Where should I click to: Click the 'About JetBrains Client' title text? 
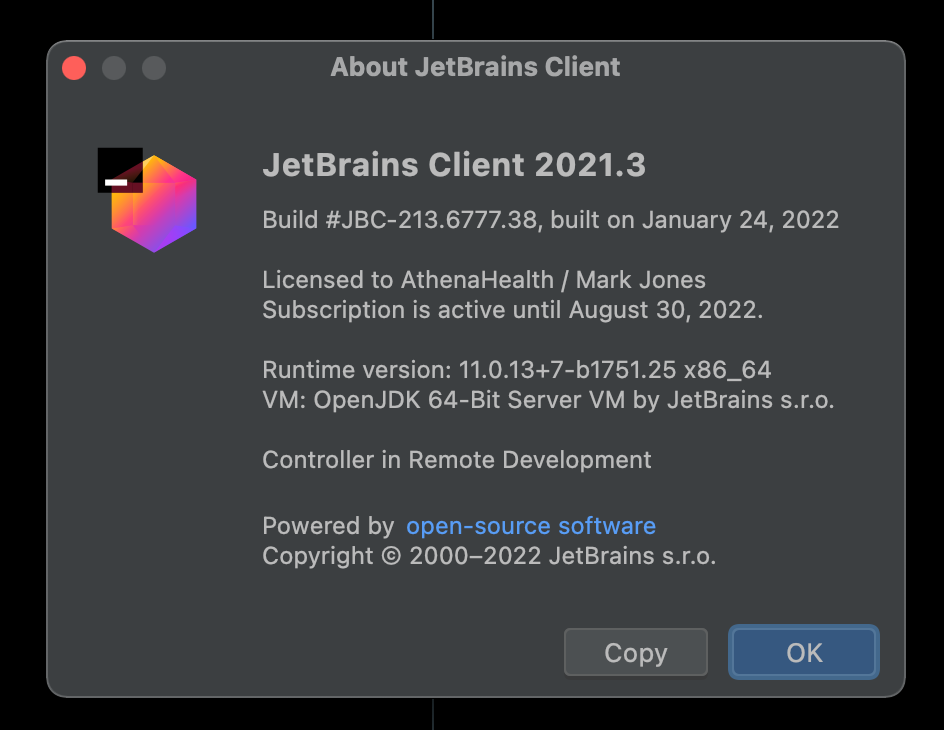click(x=475, y=67)
